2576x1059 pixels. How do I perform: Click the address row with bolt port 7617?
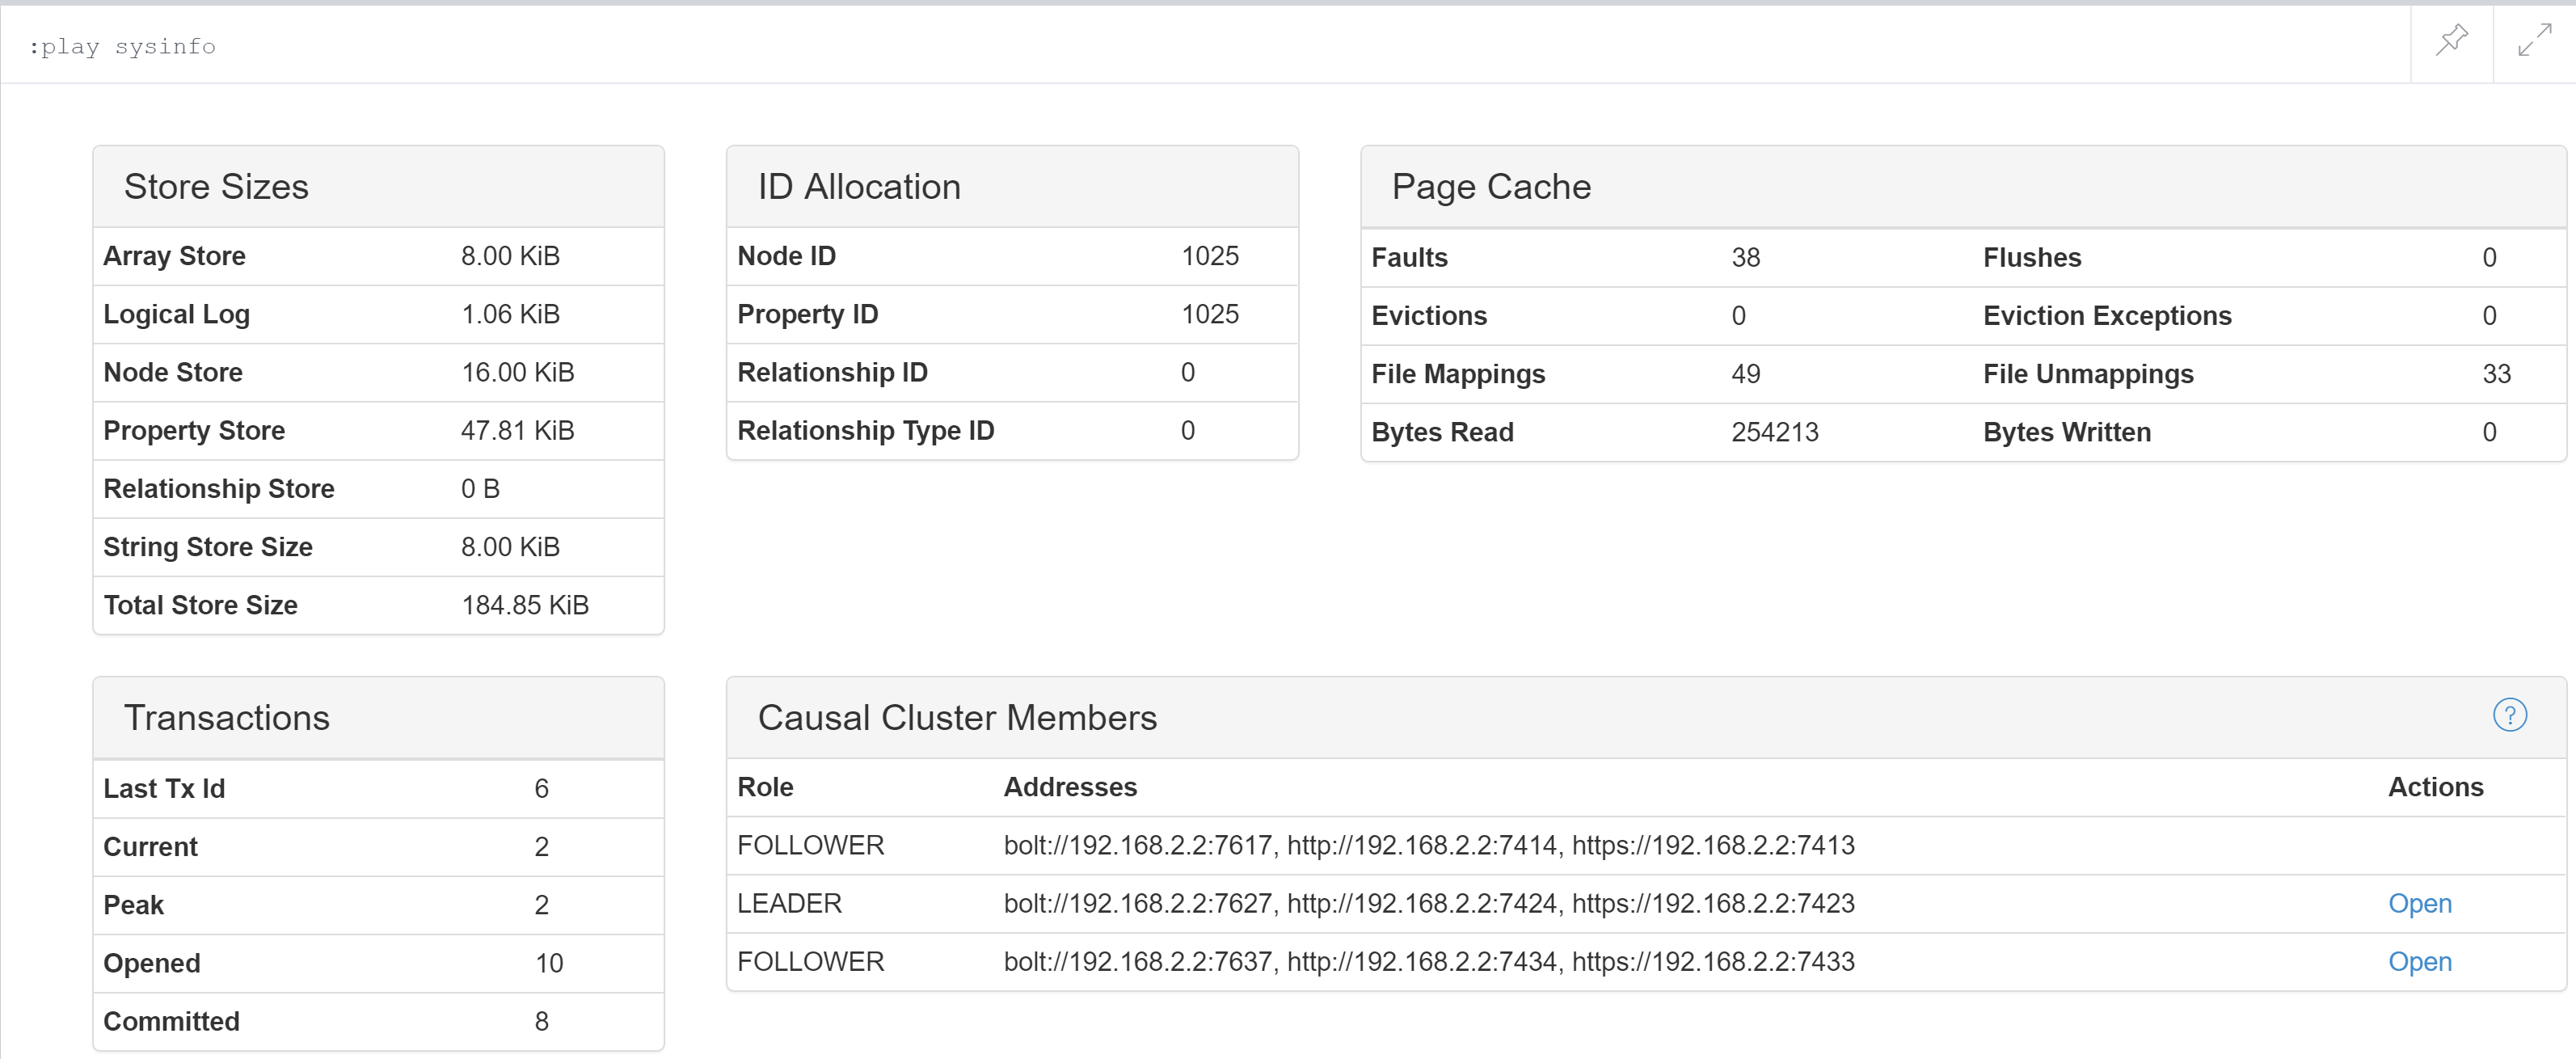[x=1429, y=845]
